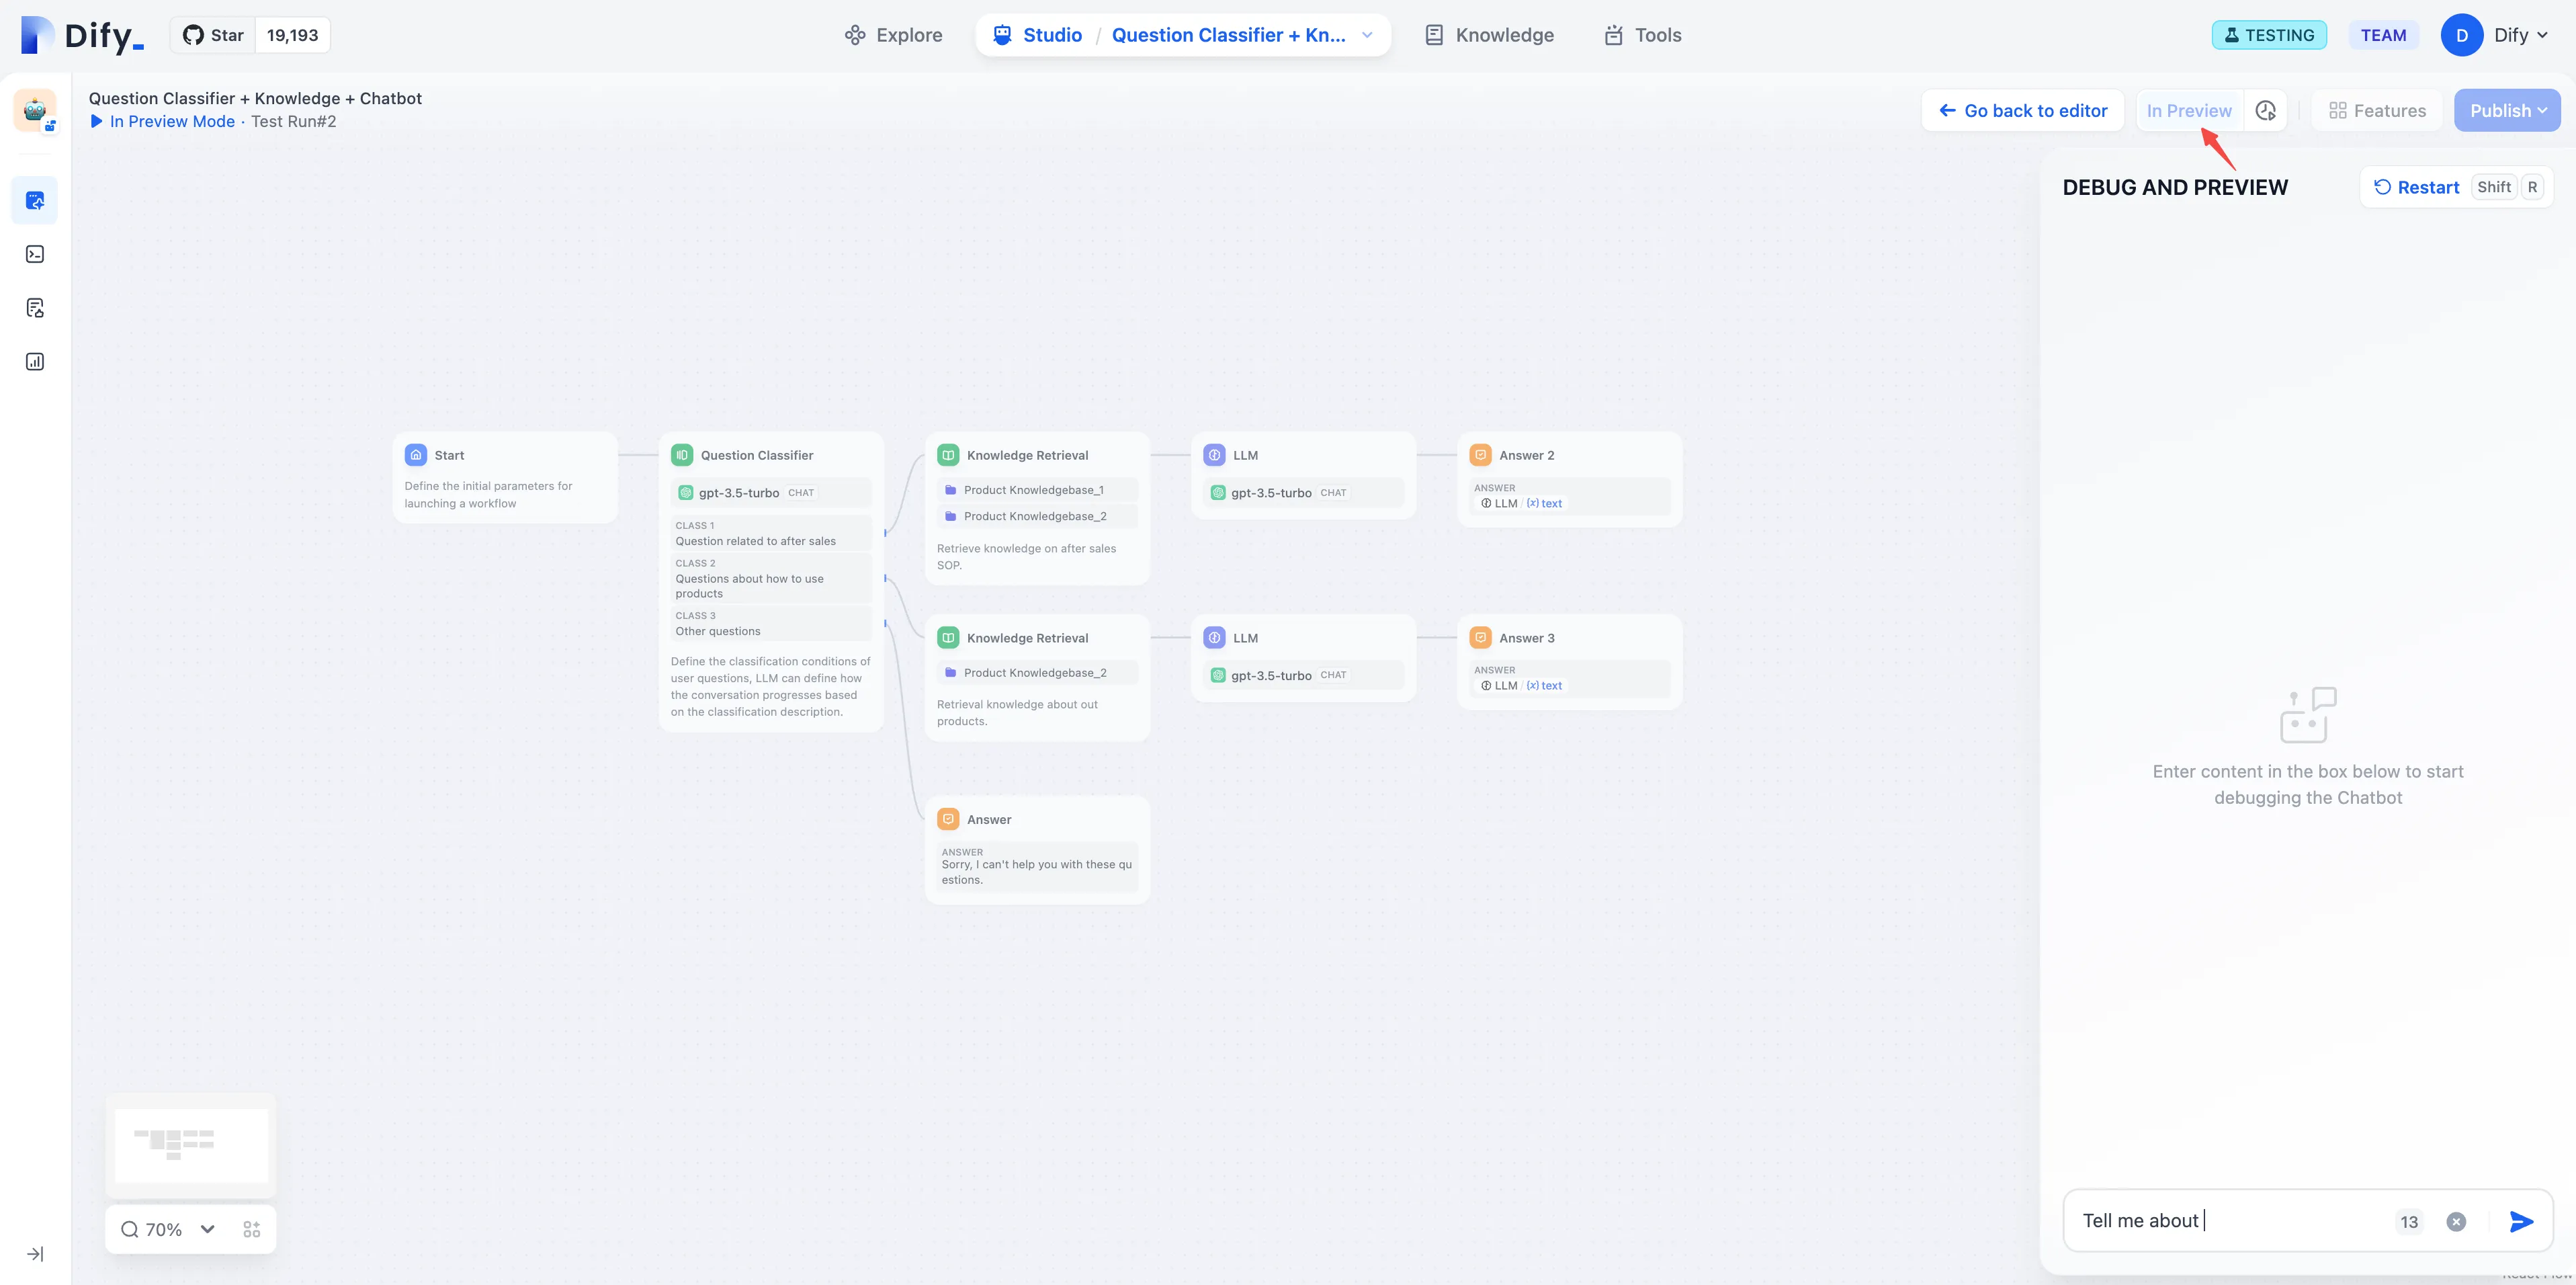
Task: Click the send message arrow icon
Action: pos(2521,1221)
